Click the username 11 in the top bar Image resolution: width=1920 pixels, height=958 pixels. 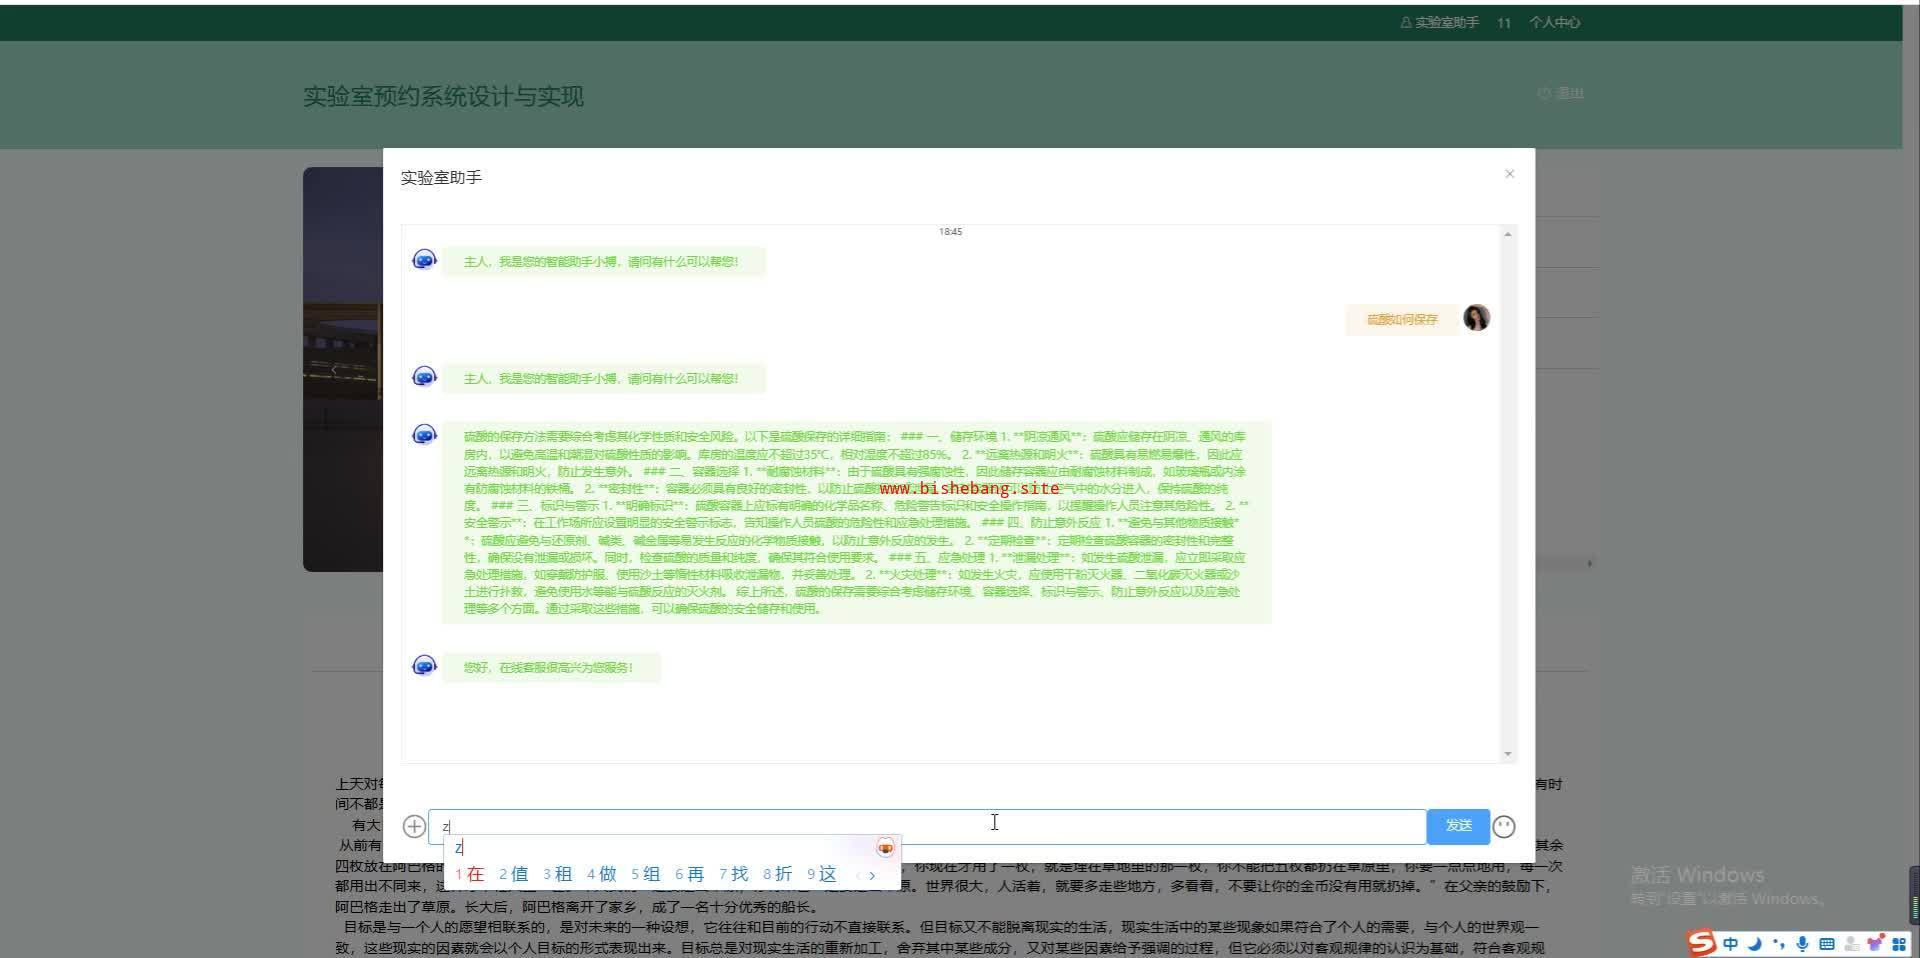tap(1504, 22)
